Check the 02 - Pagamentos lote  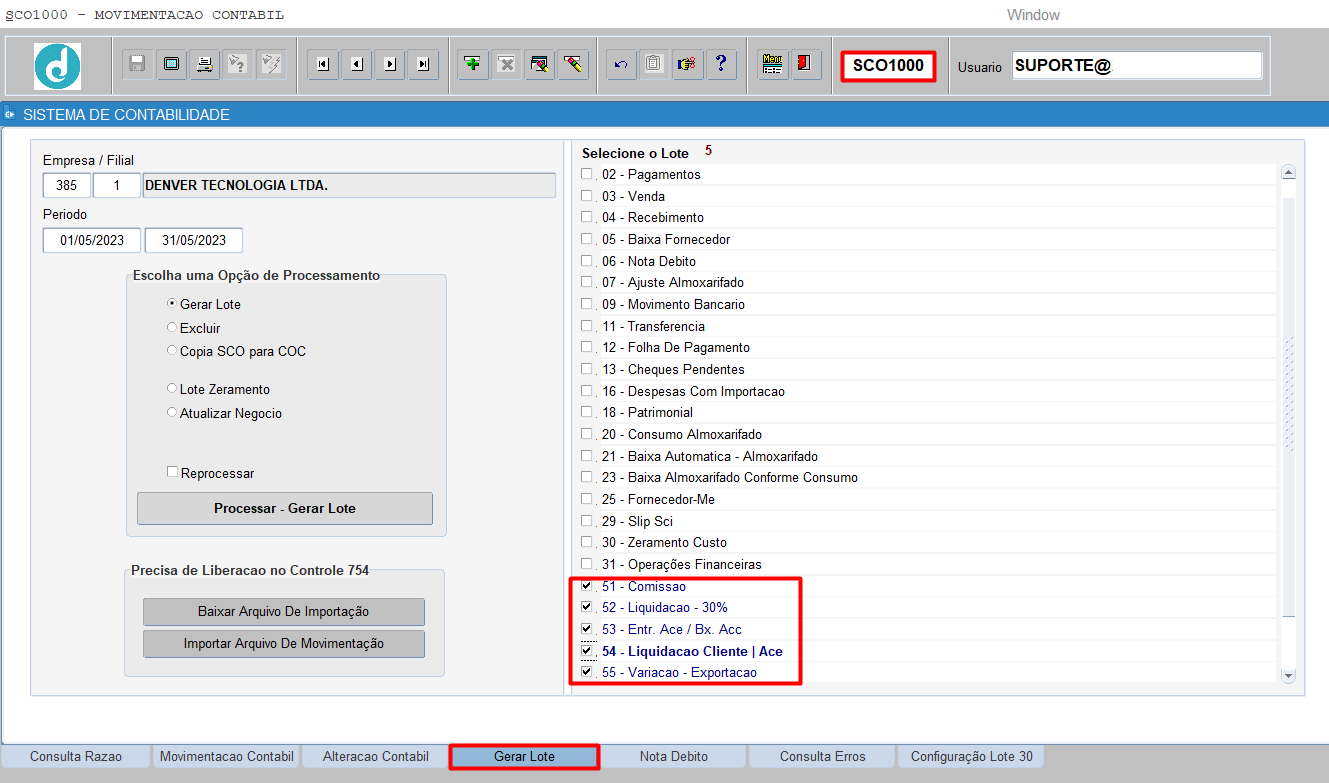(587, 174)
